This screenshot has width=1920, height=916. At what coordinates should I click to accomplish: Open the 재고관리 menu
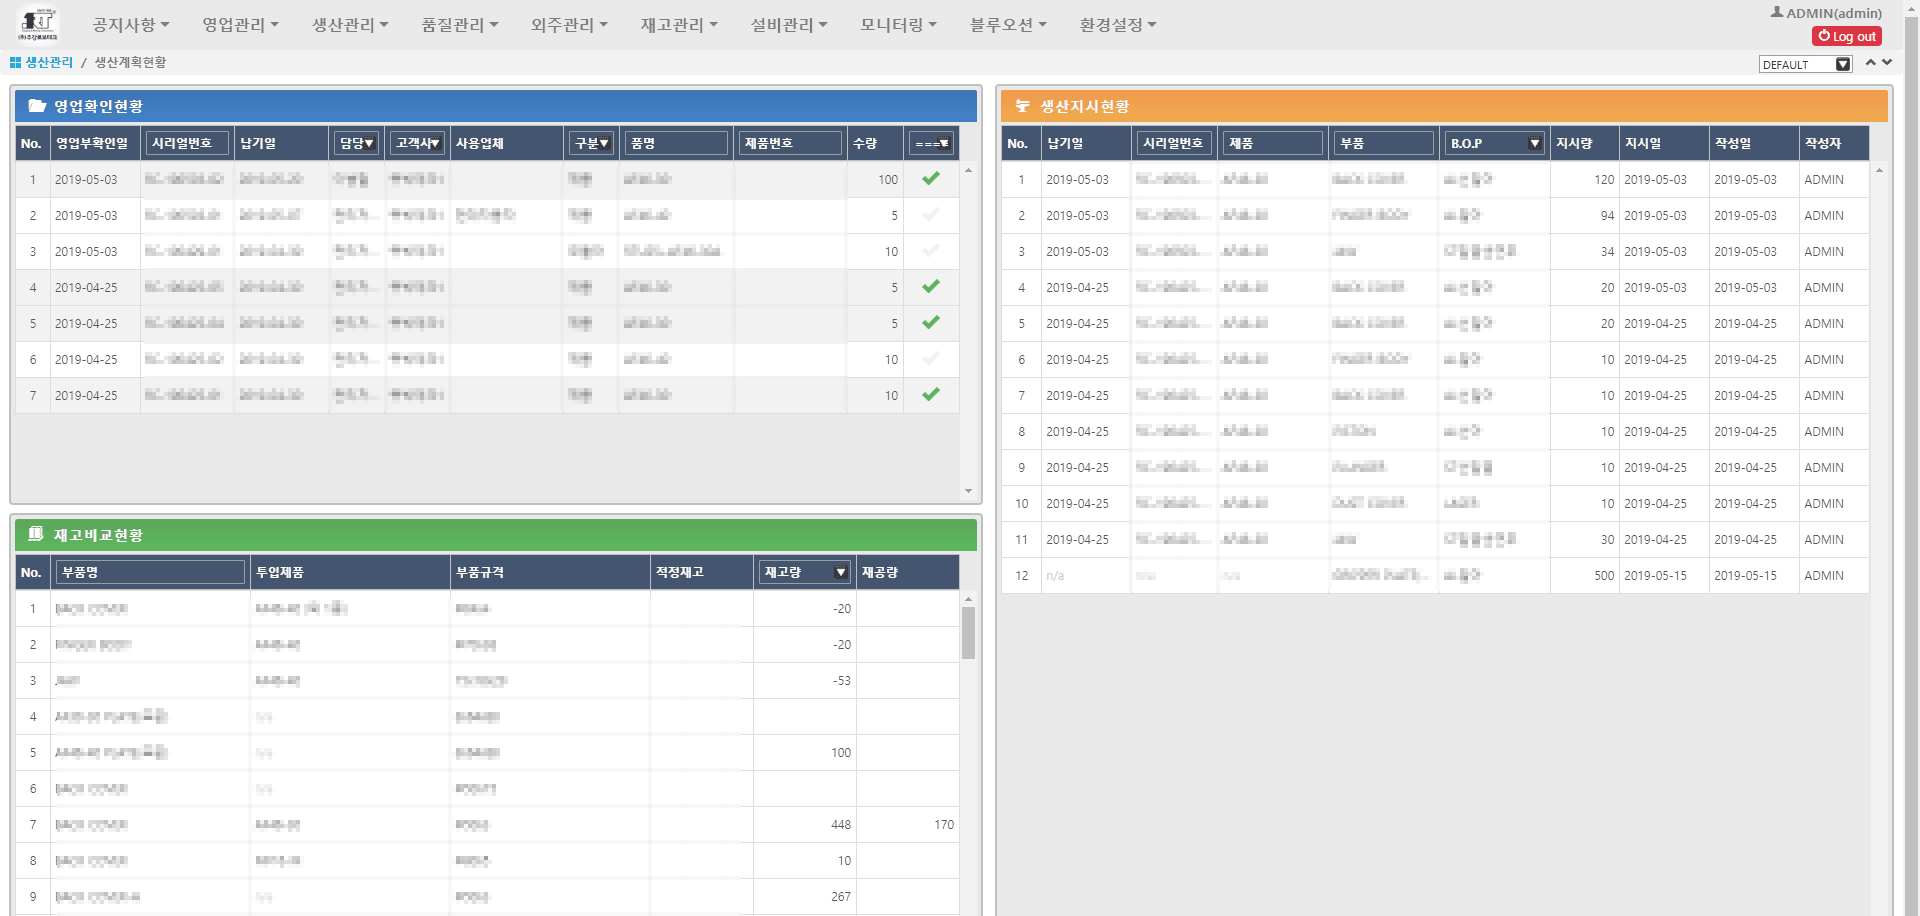pos(678,25)
